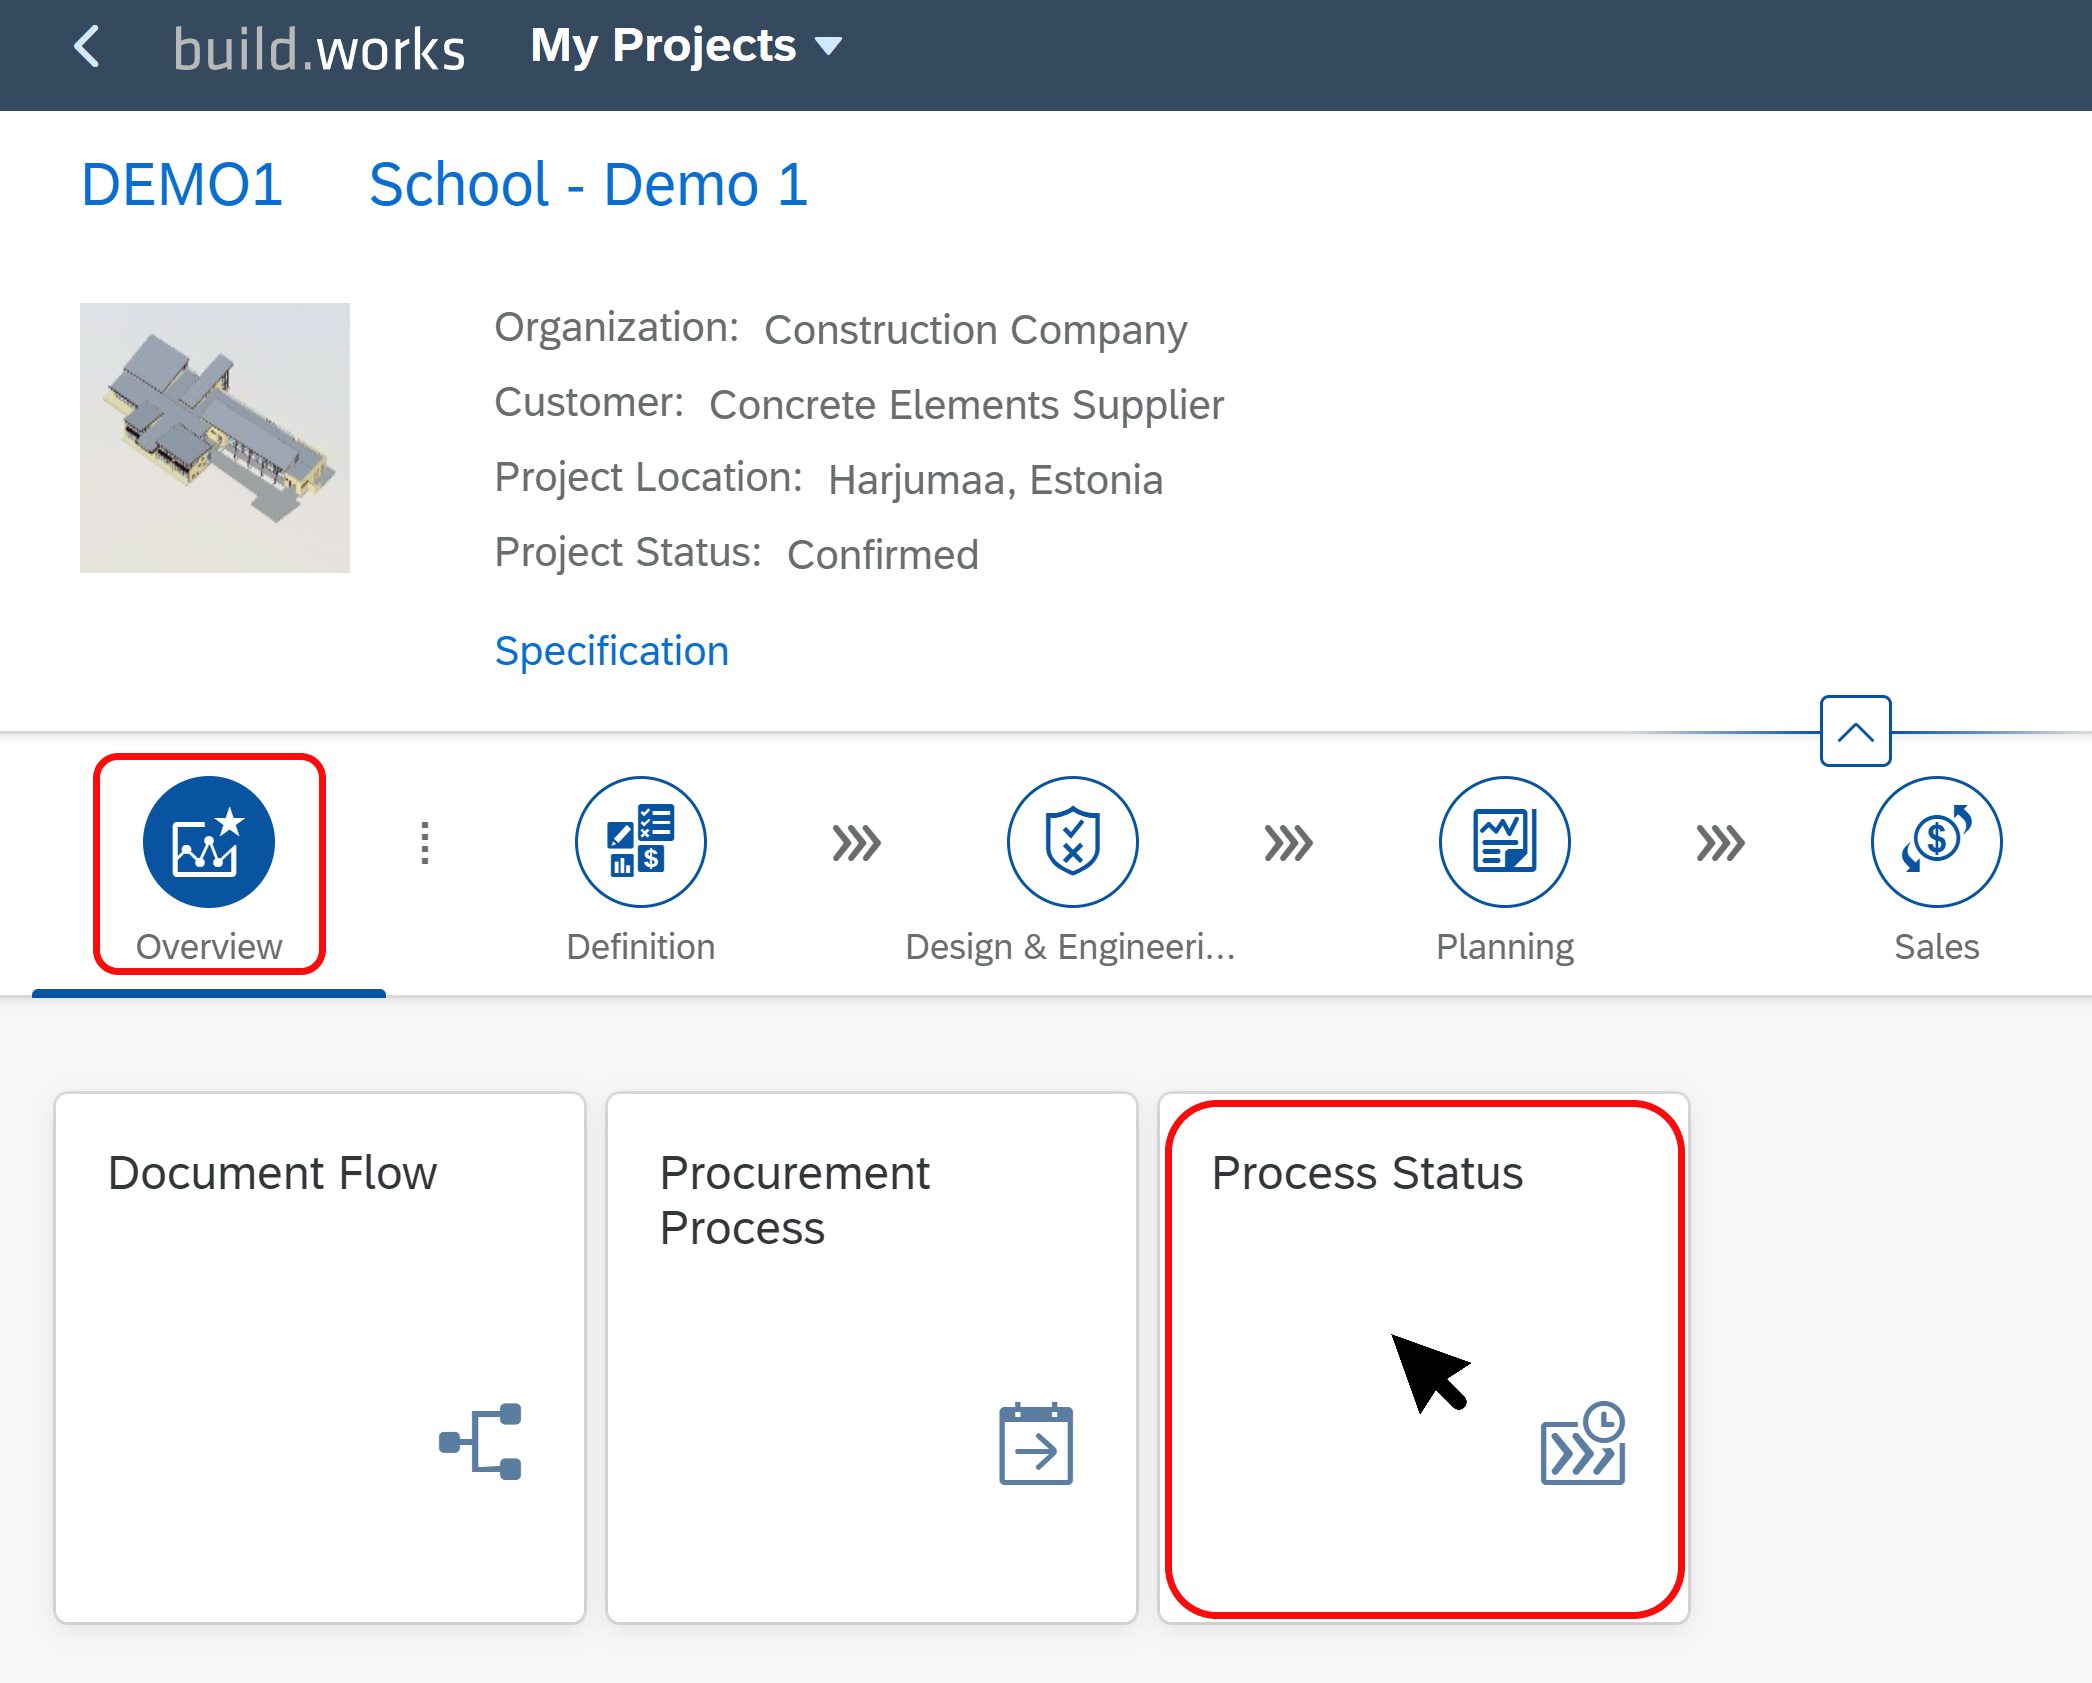
Task: Click the Construction Company organization value
Action: 976,329
